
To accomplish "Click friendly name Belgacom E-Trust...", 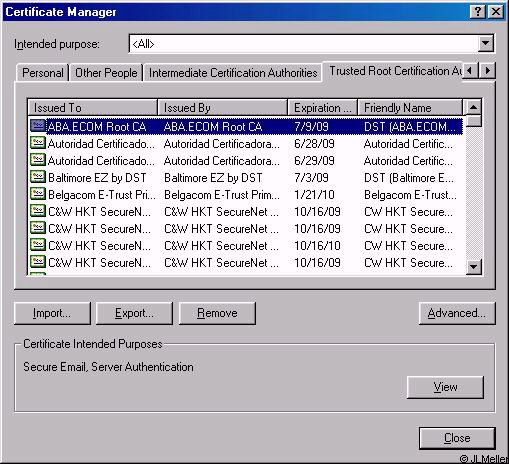I will pos(410,195).
